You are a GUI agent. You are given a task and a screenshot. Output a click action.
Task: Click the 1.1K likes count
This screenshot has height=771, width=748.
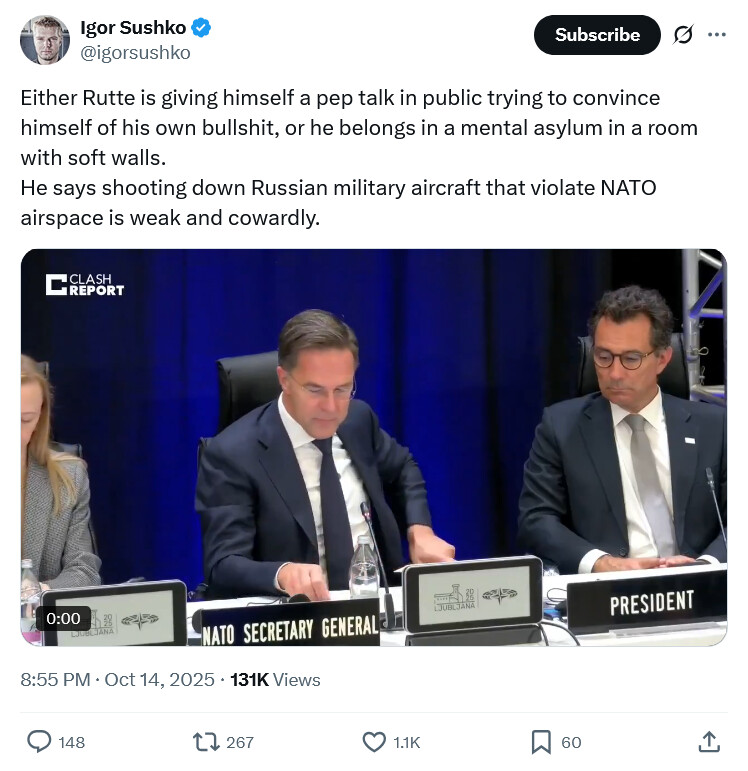[x=407, y=742]
